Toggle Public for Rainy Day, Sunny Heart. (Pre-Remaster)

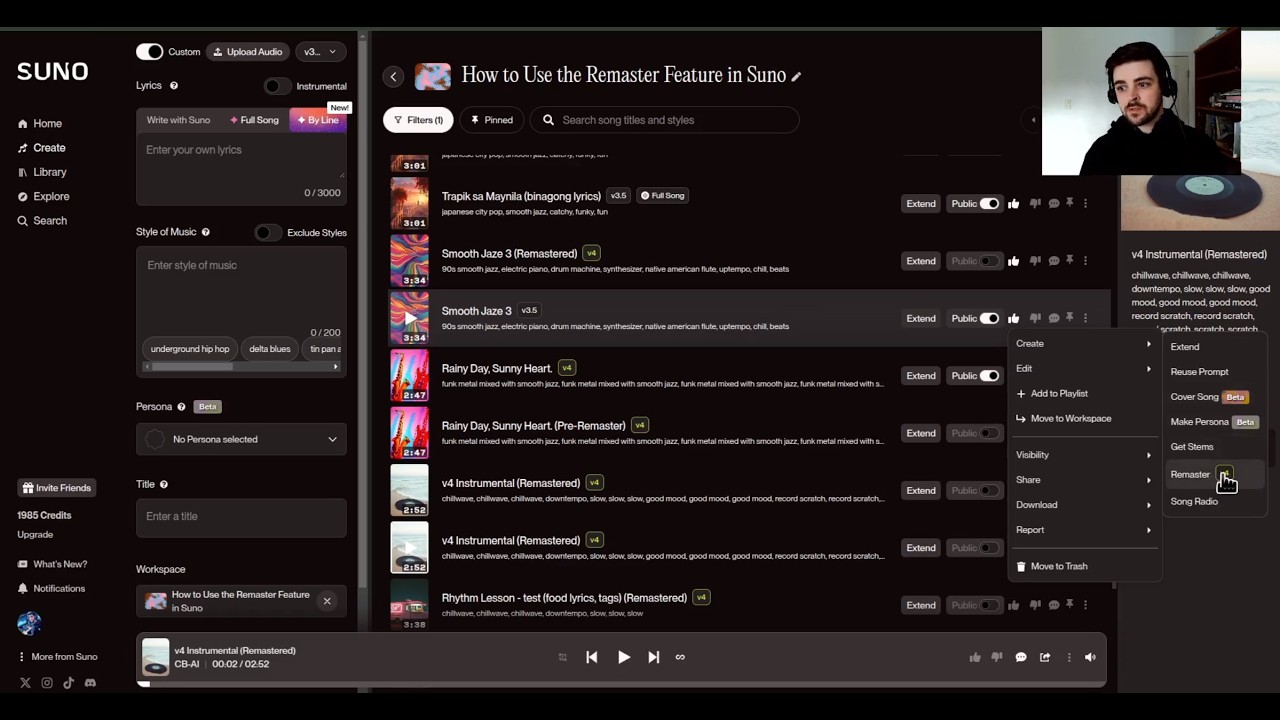click(x=989, y=433)
